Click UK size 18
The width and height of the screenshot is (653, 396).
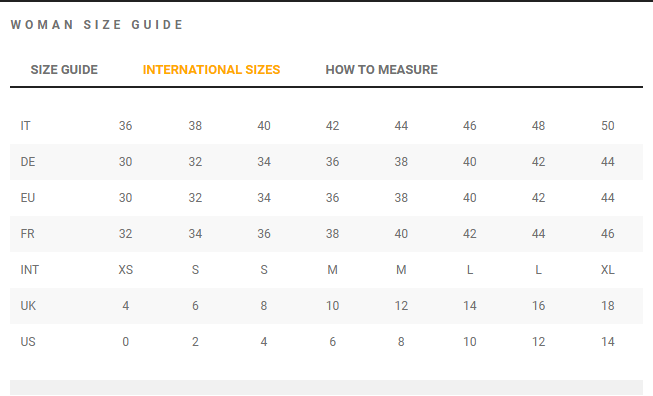click(608, 306)
